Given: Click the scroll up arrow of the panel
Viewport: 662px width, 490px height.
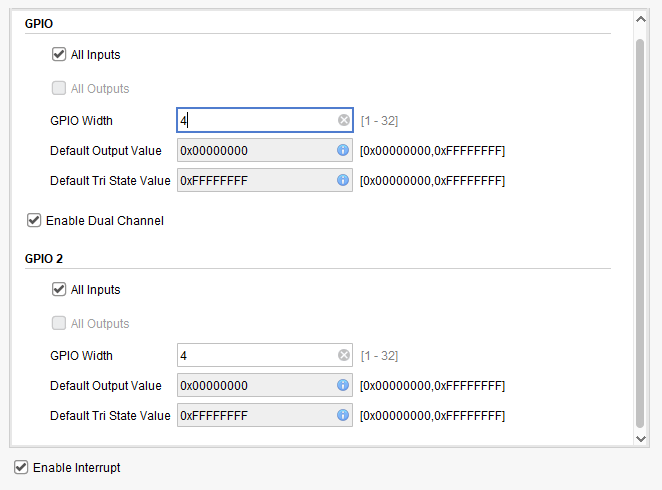Looking at the screenshot, I should [x=640, y=19].
